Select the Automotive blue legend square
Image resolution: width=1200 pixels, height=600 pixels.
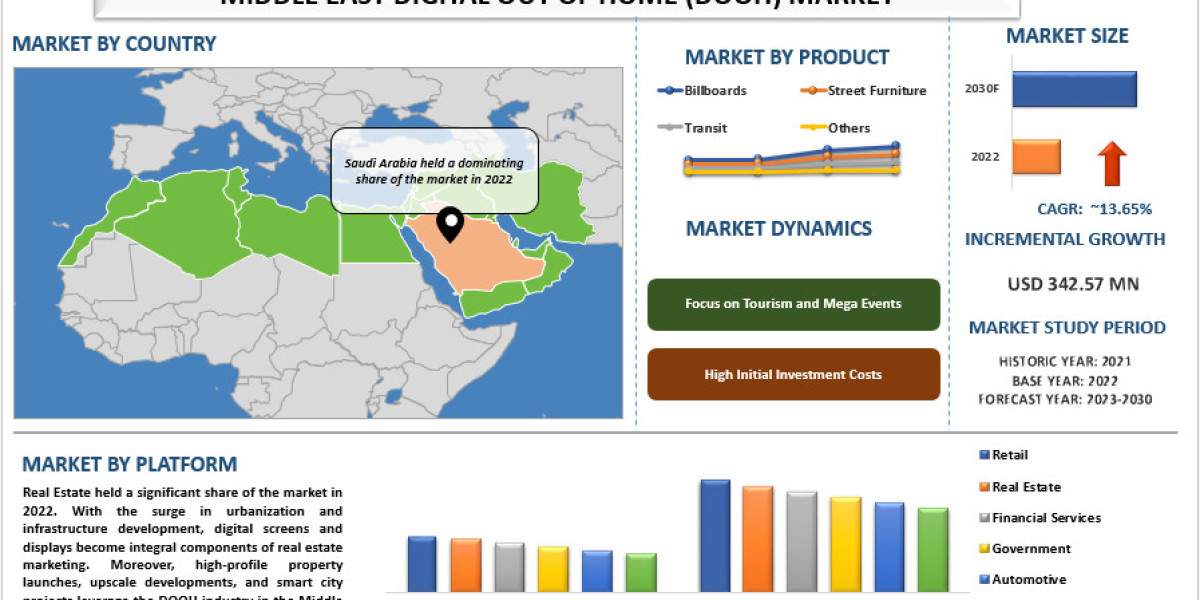(x=983, y=580)
